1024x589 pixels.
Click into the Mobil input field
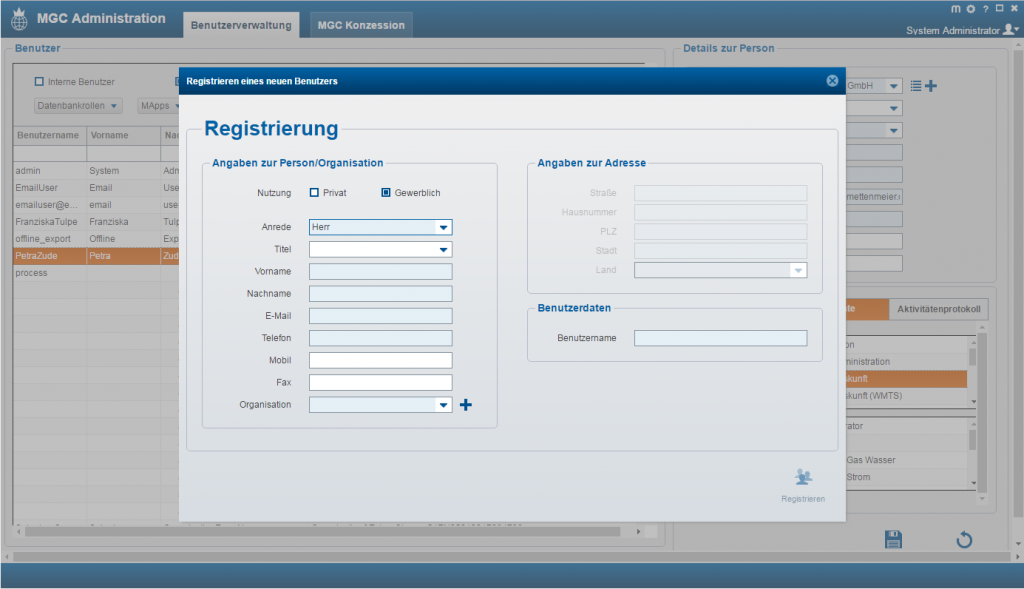tap(380, 360)
